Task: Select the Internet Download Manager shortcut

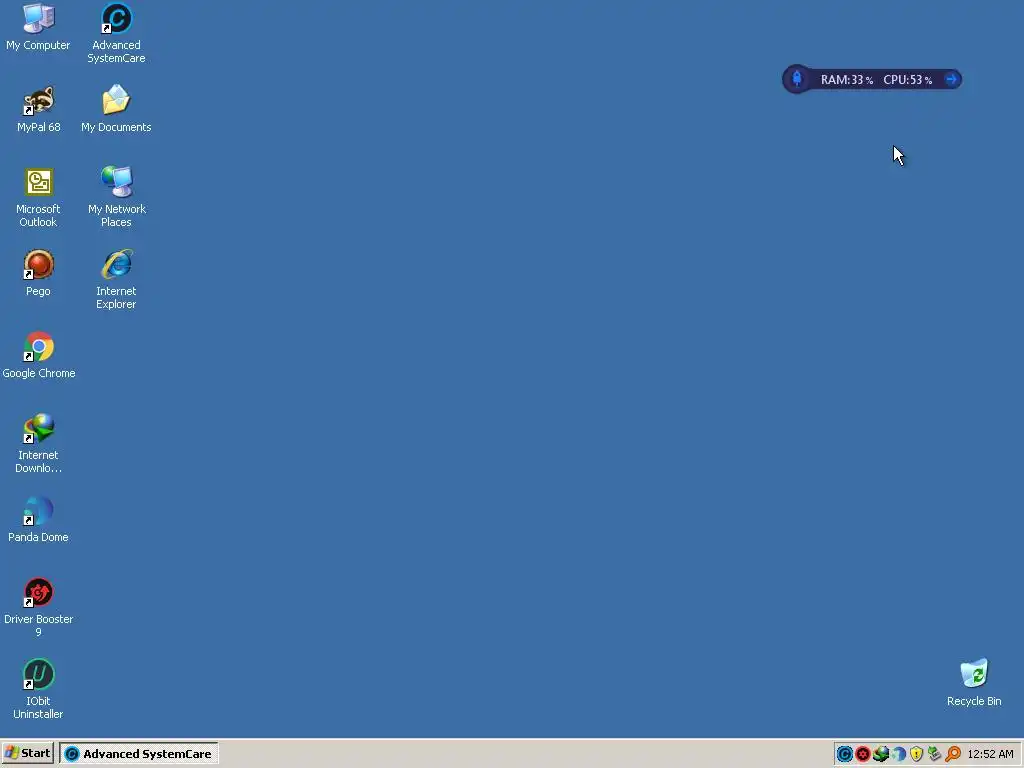Action: click(x=39, y=443)
